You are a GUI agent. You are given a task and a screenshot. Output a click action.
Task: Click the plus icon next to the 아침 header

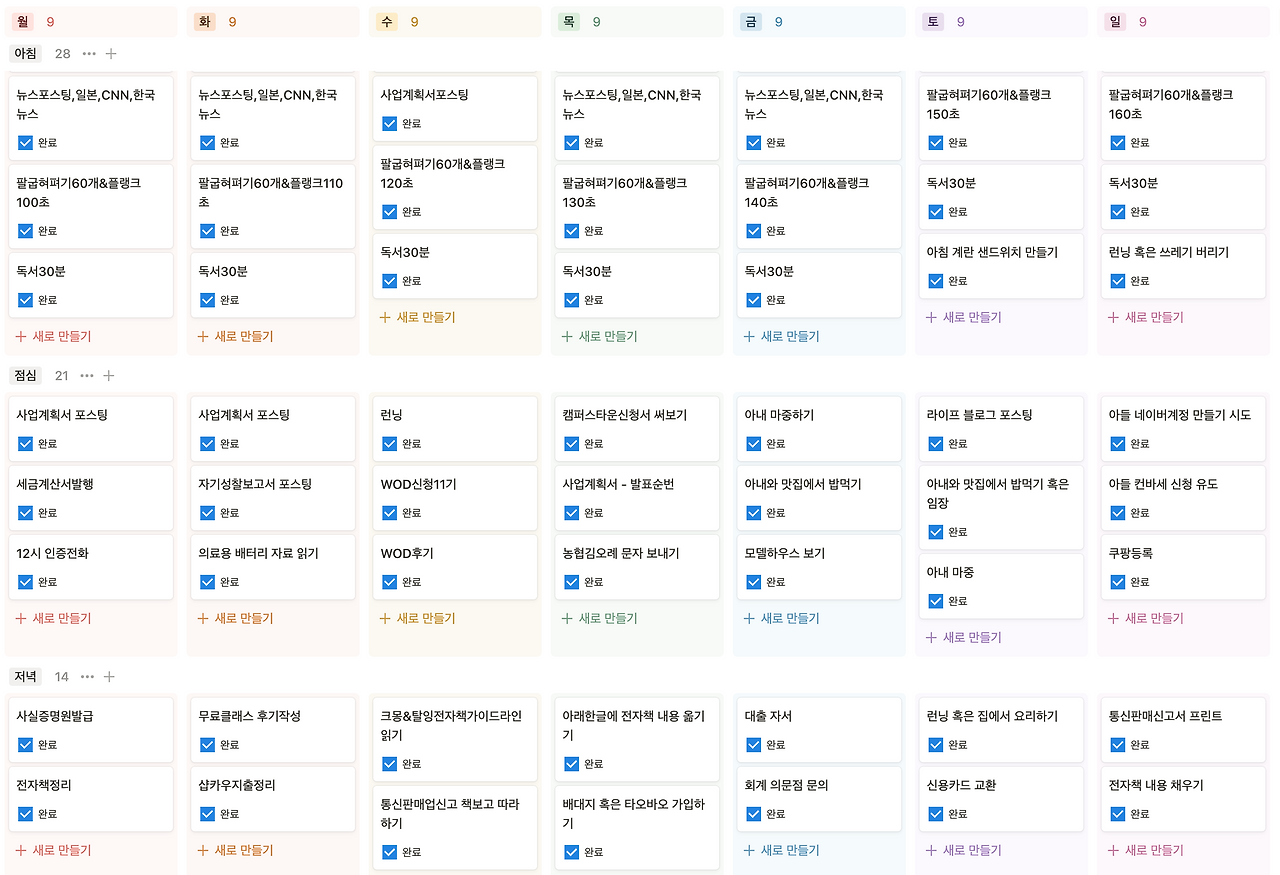tap(109, 53)
